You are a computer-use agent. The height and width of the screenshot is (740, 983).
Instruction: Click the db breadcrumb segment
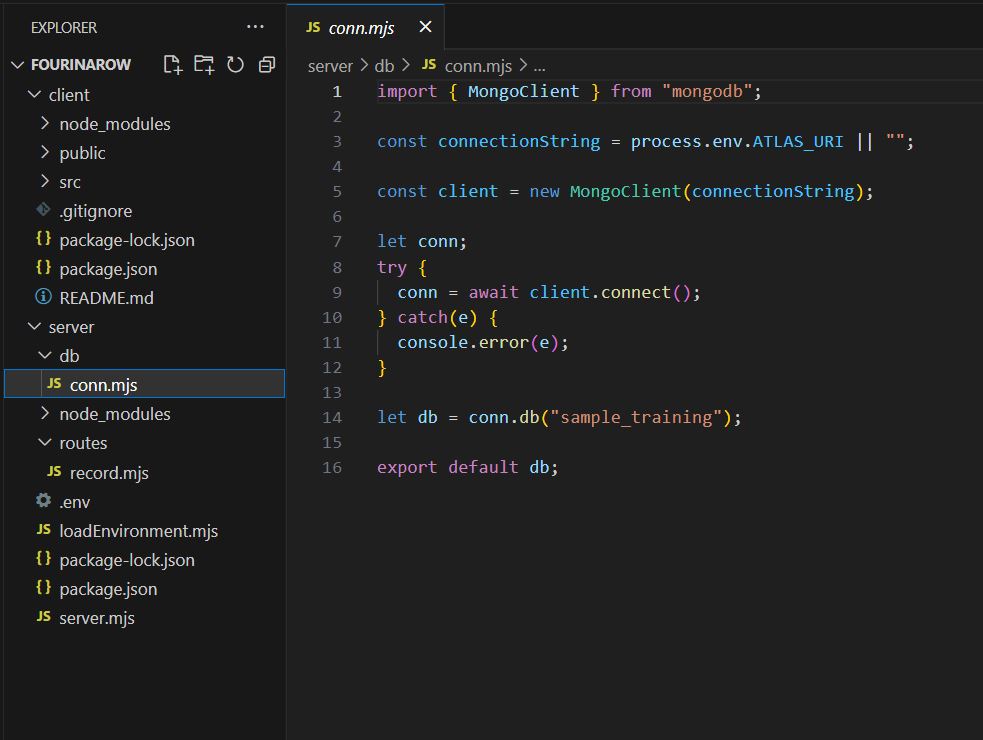click(384, 66)
